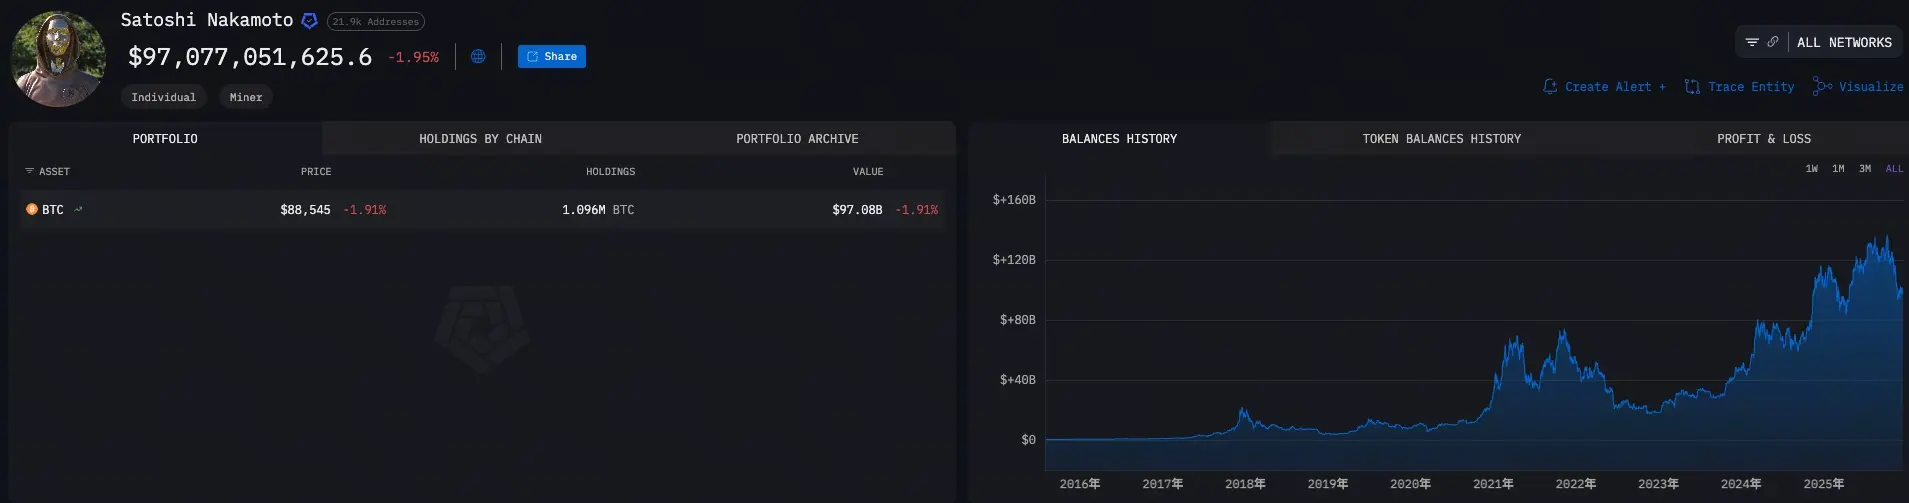Set chart range to 3M
1909x503 pixels.
click(x=1865, y=169)
